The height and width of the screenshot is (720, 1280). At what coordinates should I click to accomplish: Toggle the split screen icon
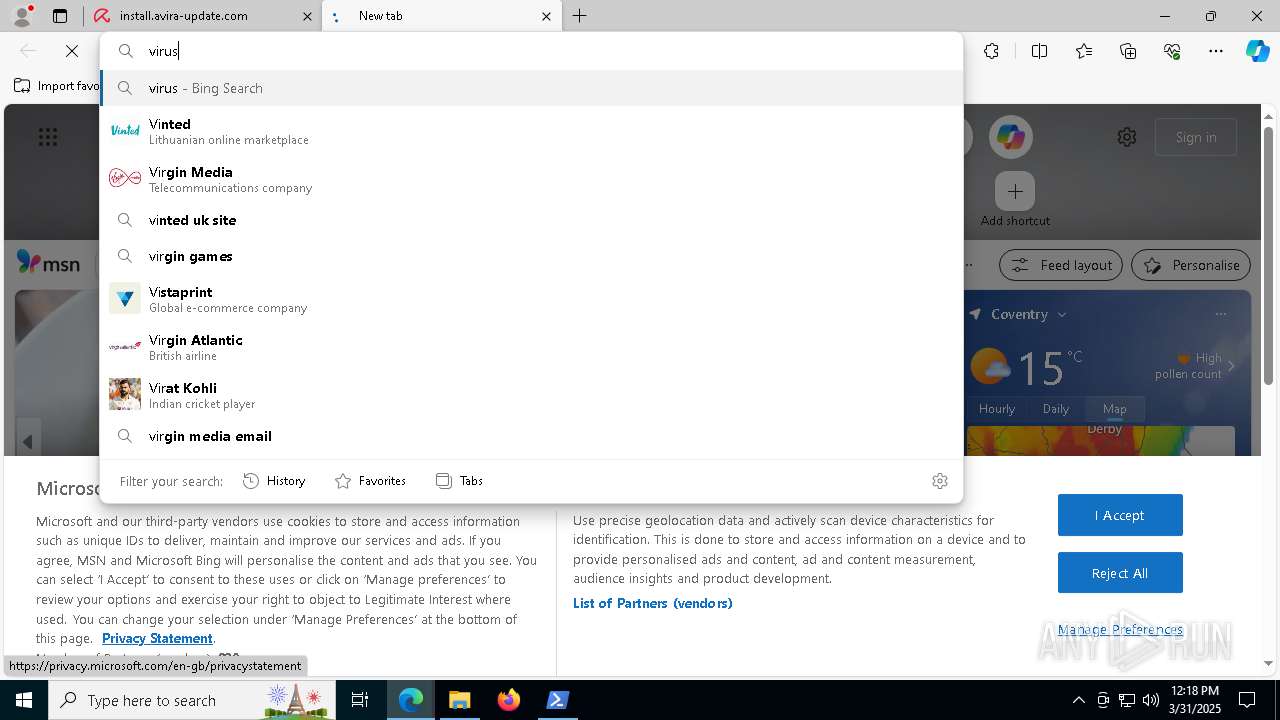pos(1039,51)
